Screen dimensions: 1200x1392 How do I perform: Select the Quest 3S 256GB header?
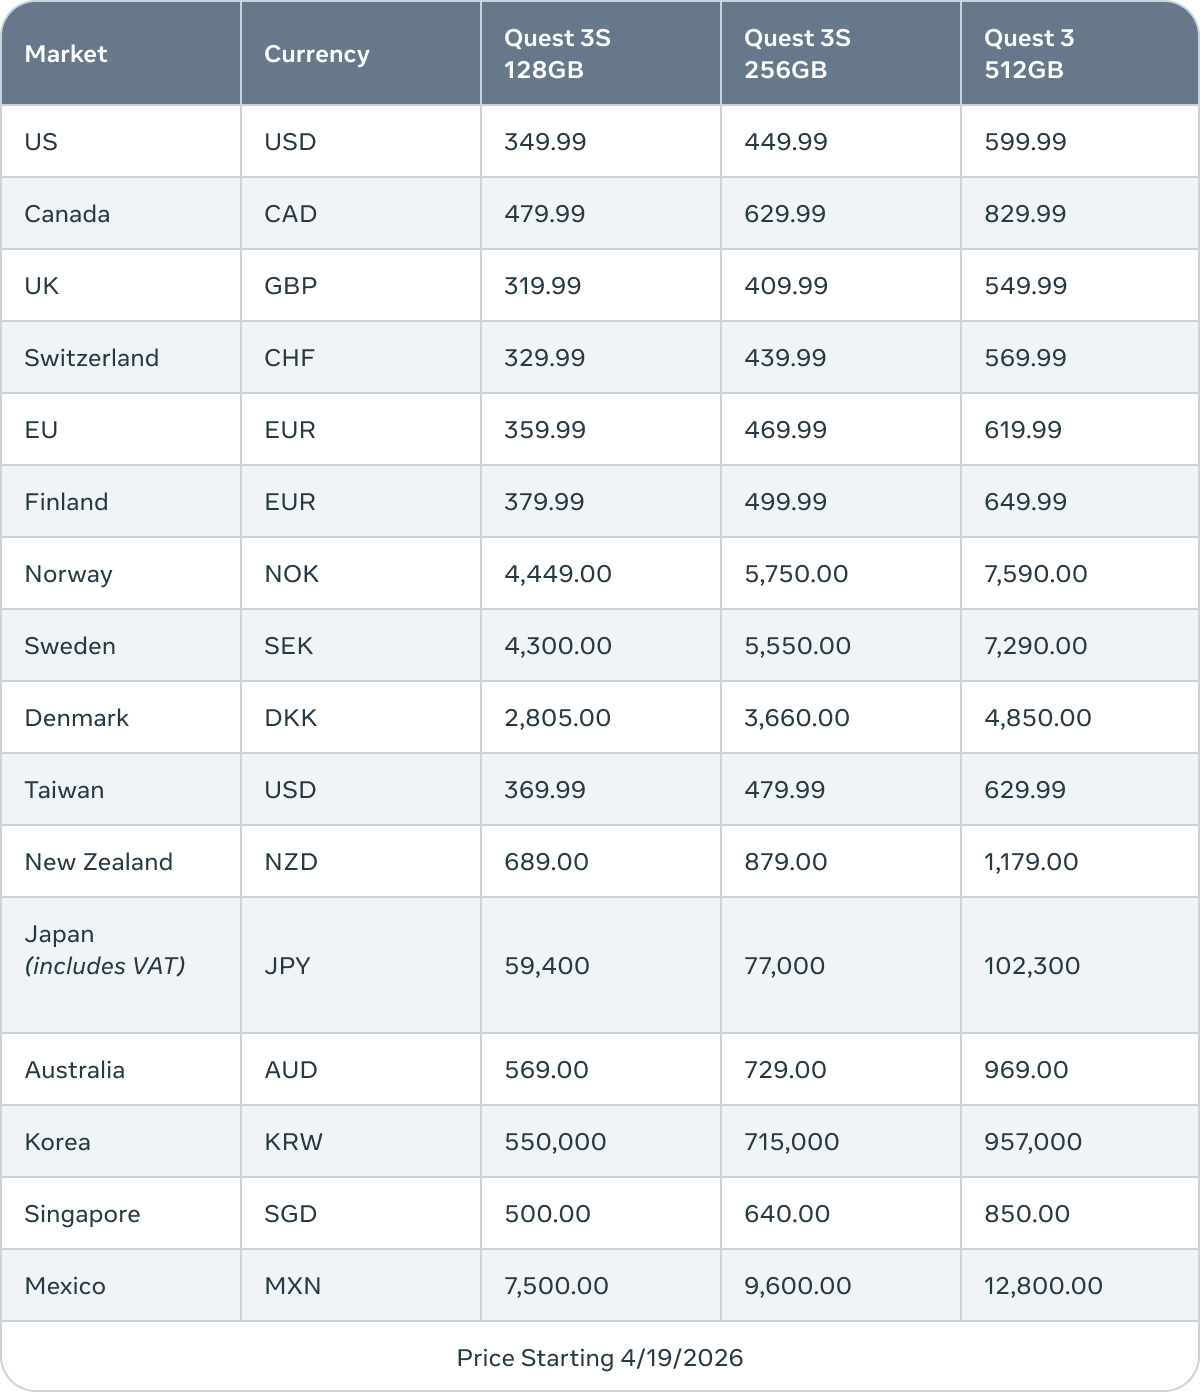click(797, 54)
